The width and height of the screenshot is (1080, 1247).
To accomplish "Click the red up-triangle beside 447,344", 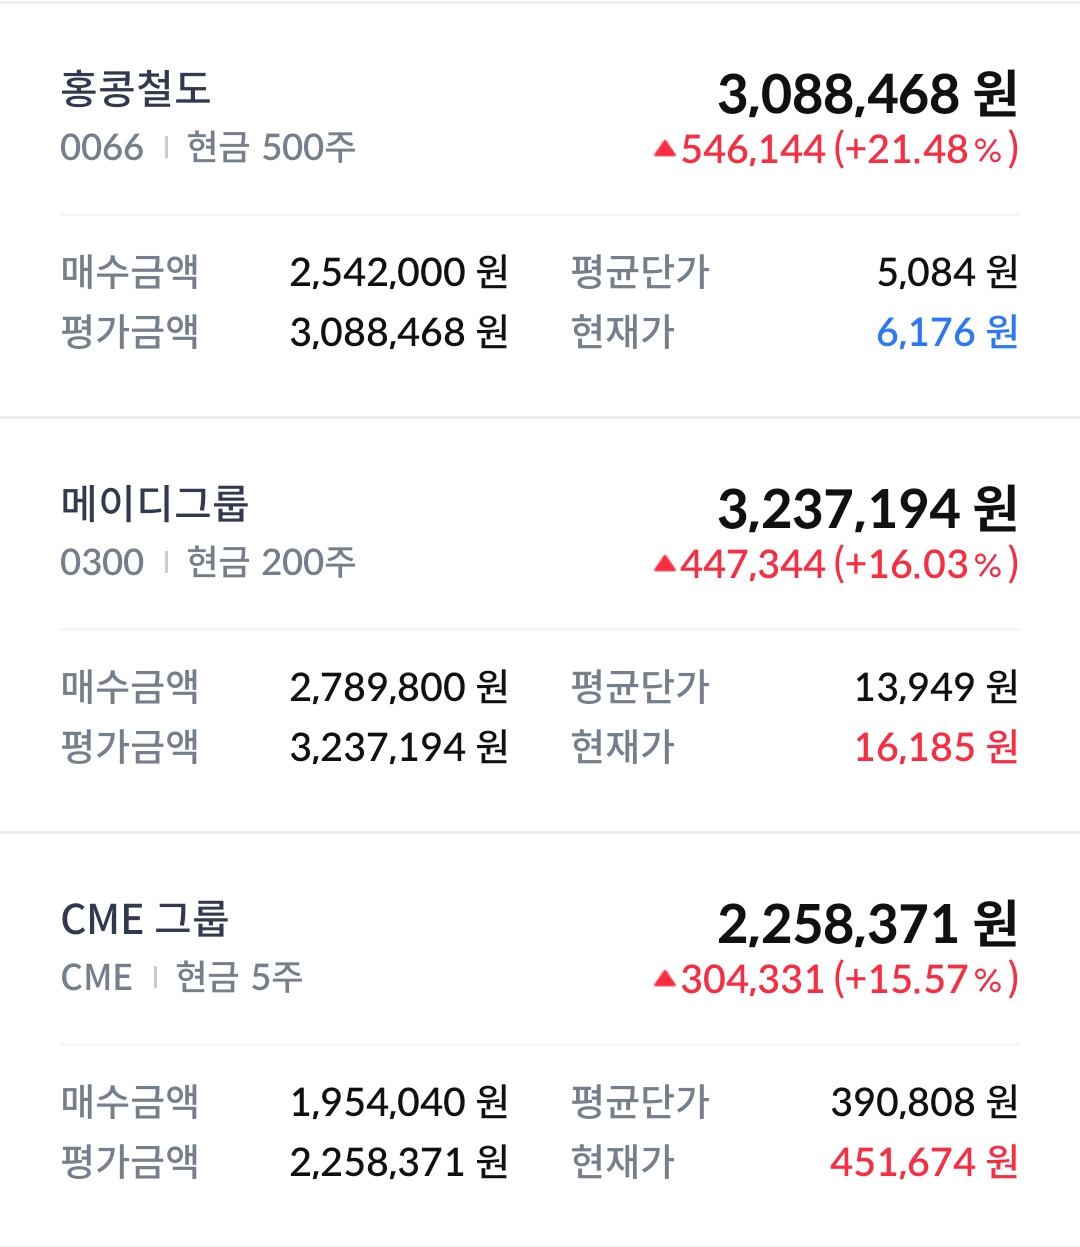I will click(x=665, y=565).
